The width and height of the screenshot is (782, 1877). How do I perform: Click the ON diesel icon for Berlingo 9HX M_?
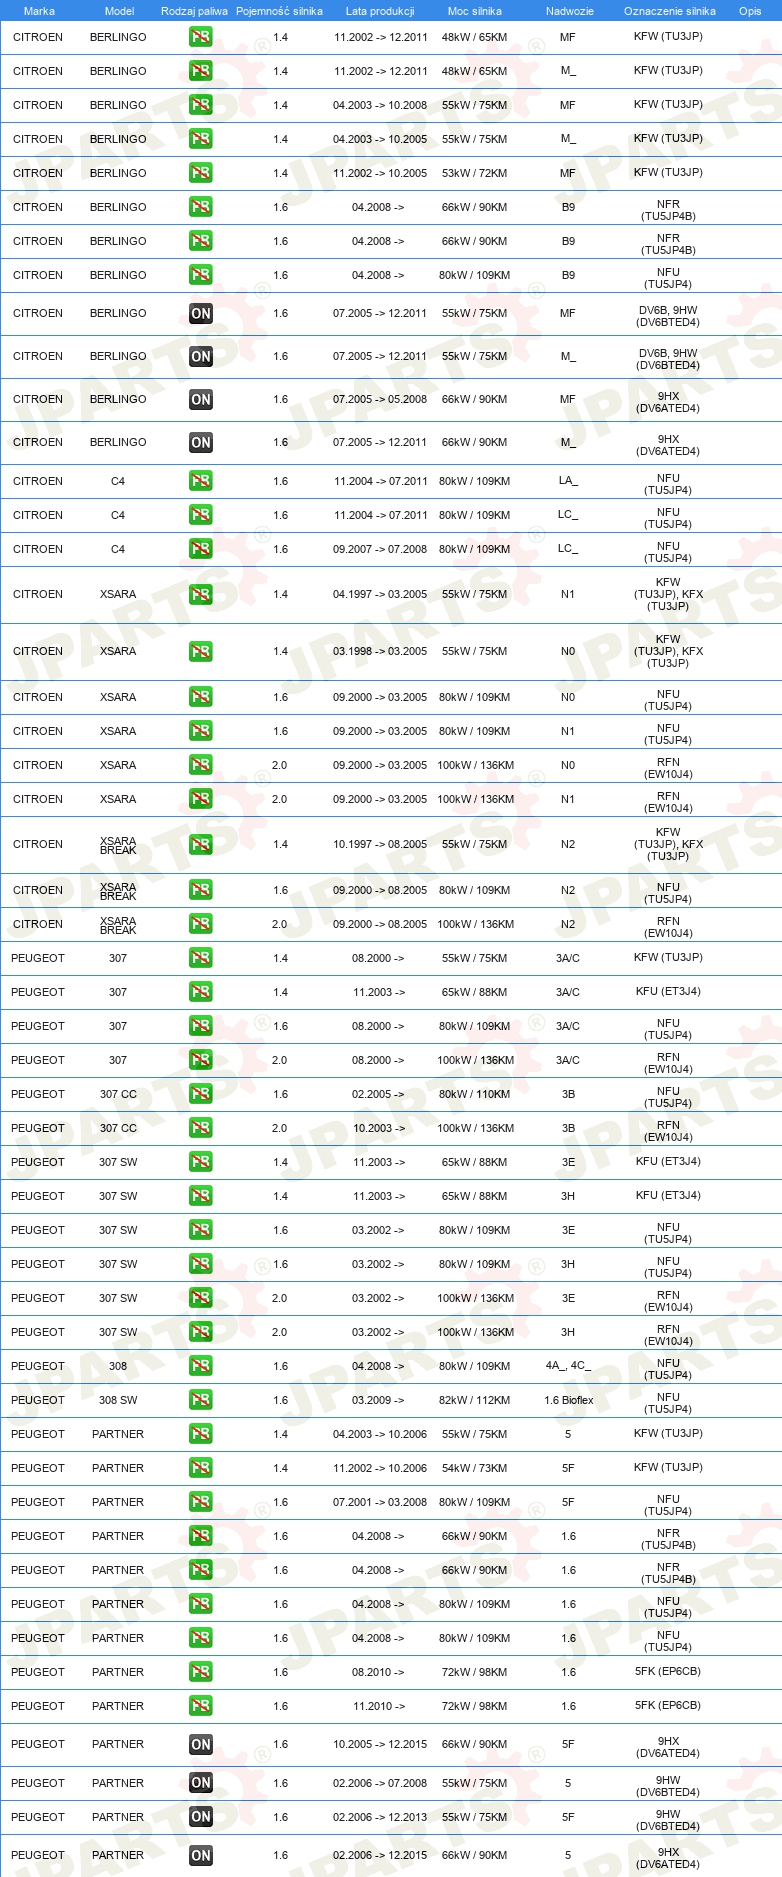click(200, 442)
